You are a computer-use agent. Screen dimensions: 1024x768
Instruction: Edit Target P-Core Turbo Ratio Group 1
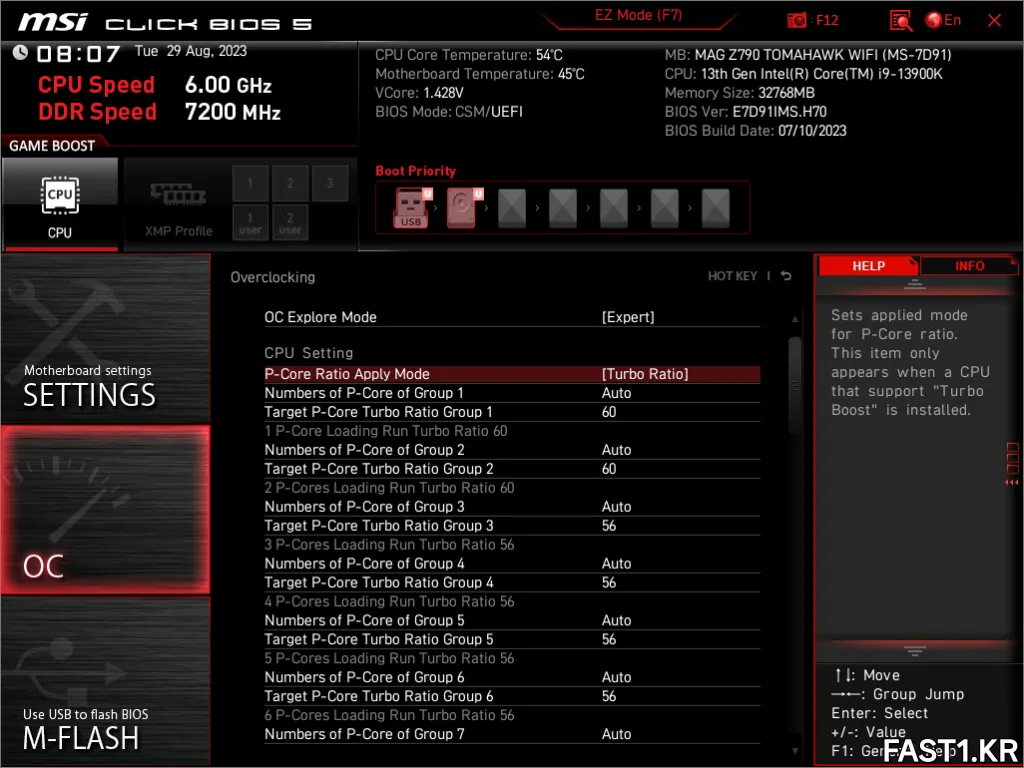tap(512, 412)
